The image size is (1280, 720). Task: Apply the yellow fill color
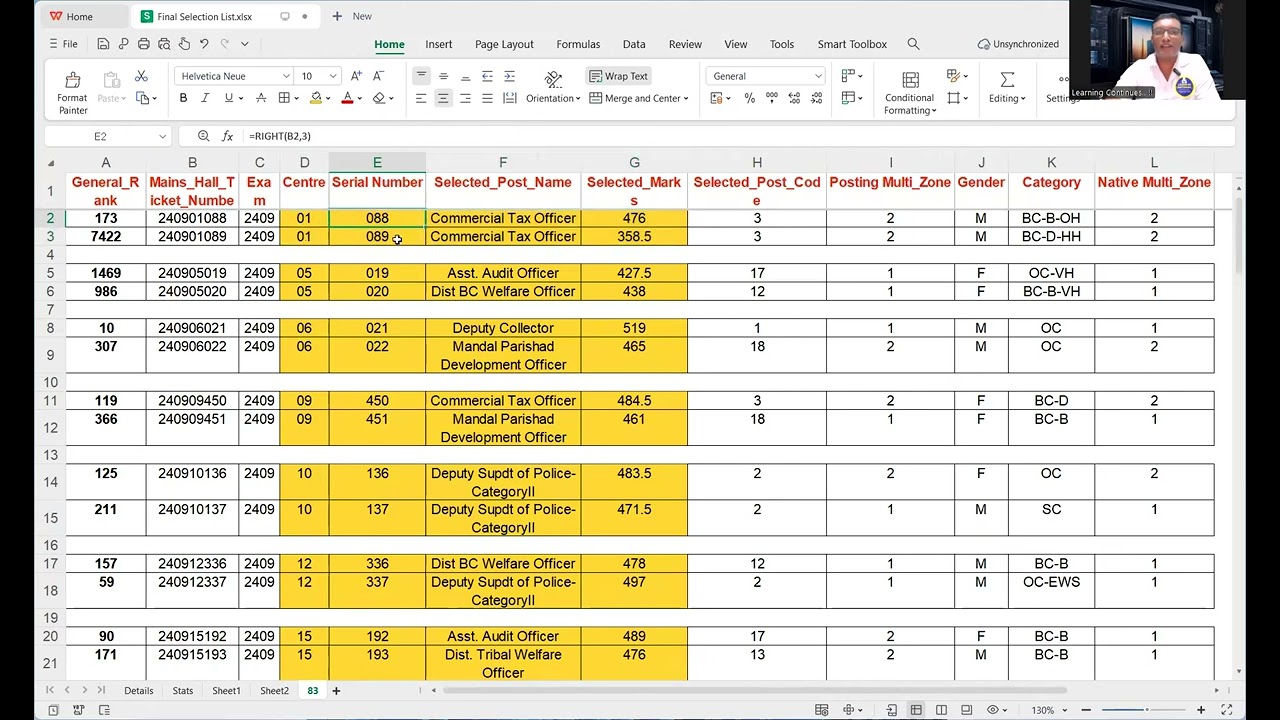(316, 98)
